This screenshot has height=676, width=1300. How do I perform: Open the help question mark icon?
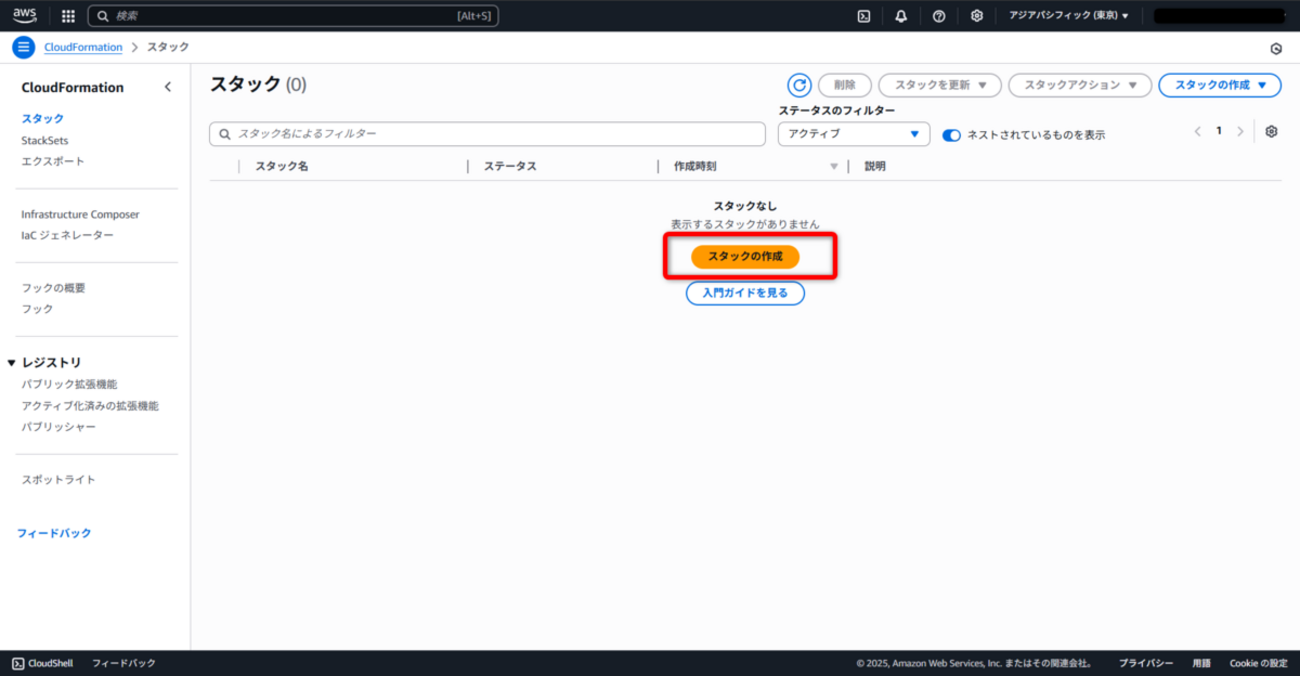tap(939, 16)
